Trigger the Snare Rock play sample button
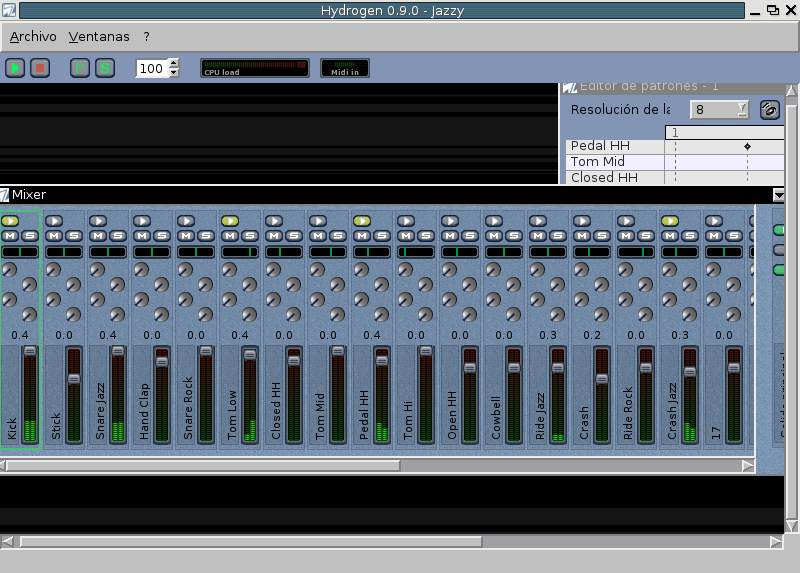Image resolution: width=800 pixels, height=573 pixels. [x=186, y=221]
